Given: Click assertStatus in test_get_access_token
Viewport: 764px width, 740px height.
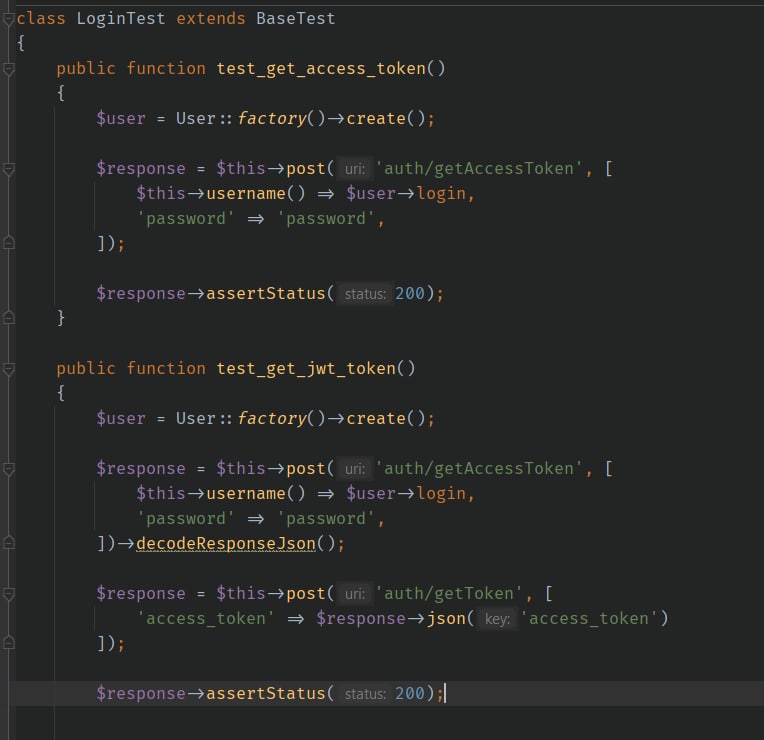Looking at the screenshot, I should pos(266,294).
